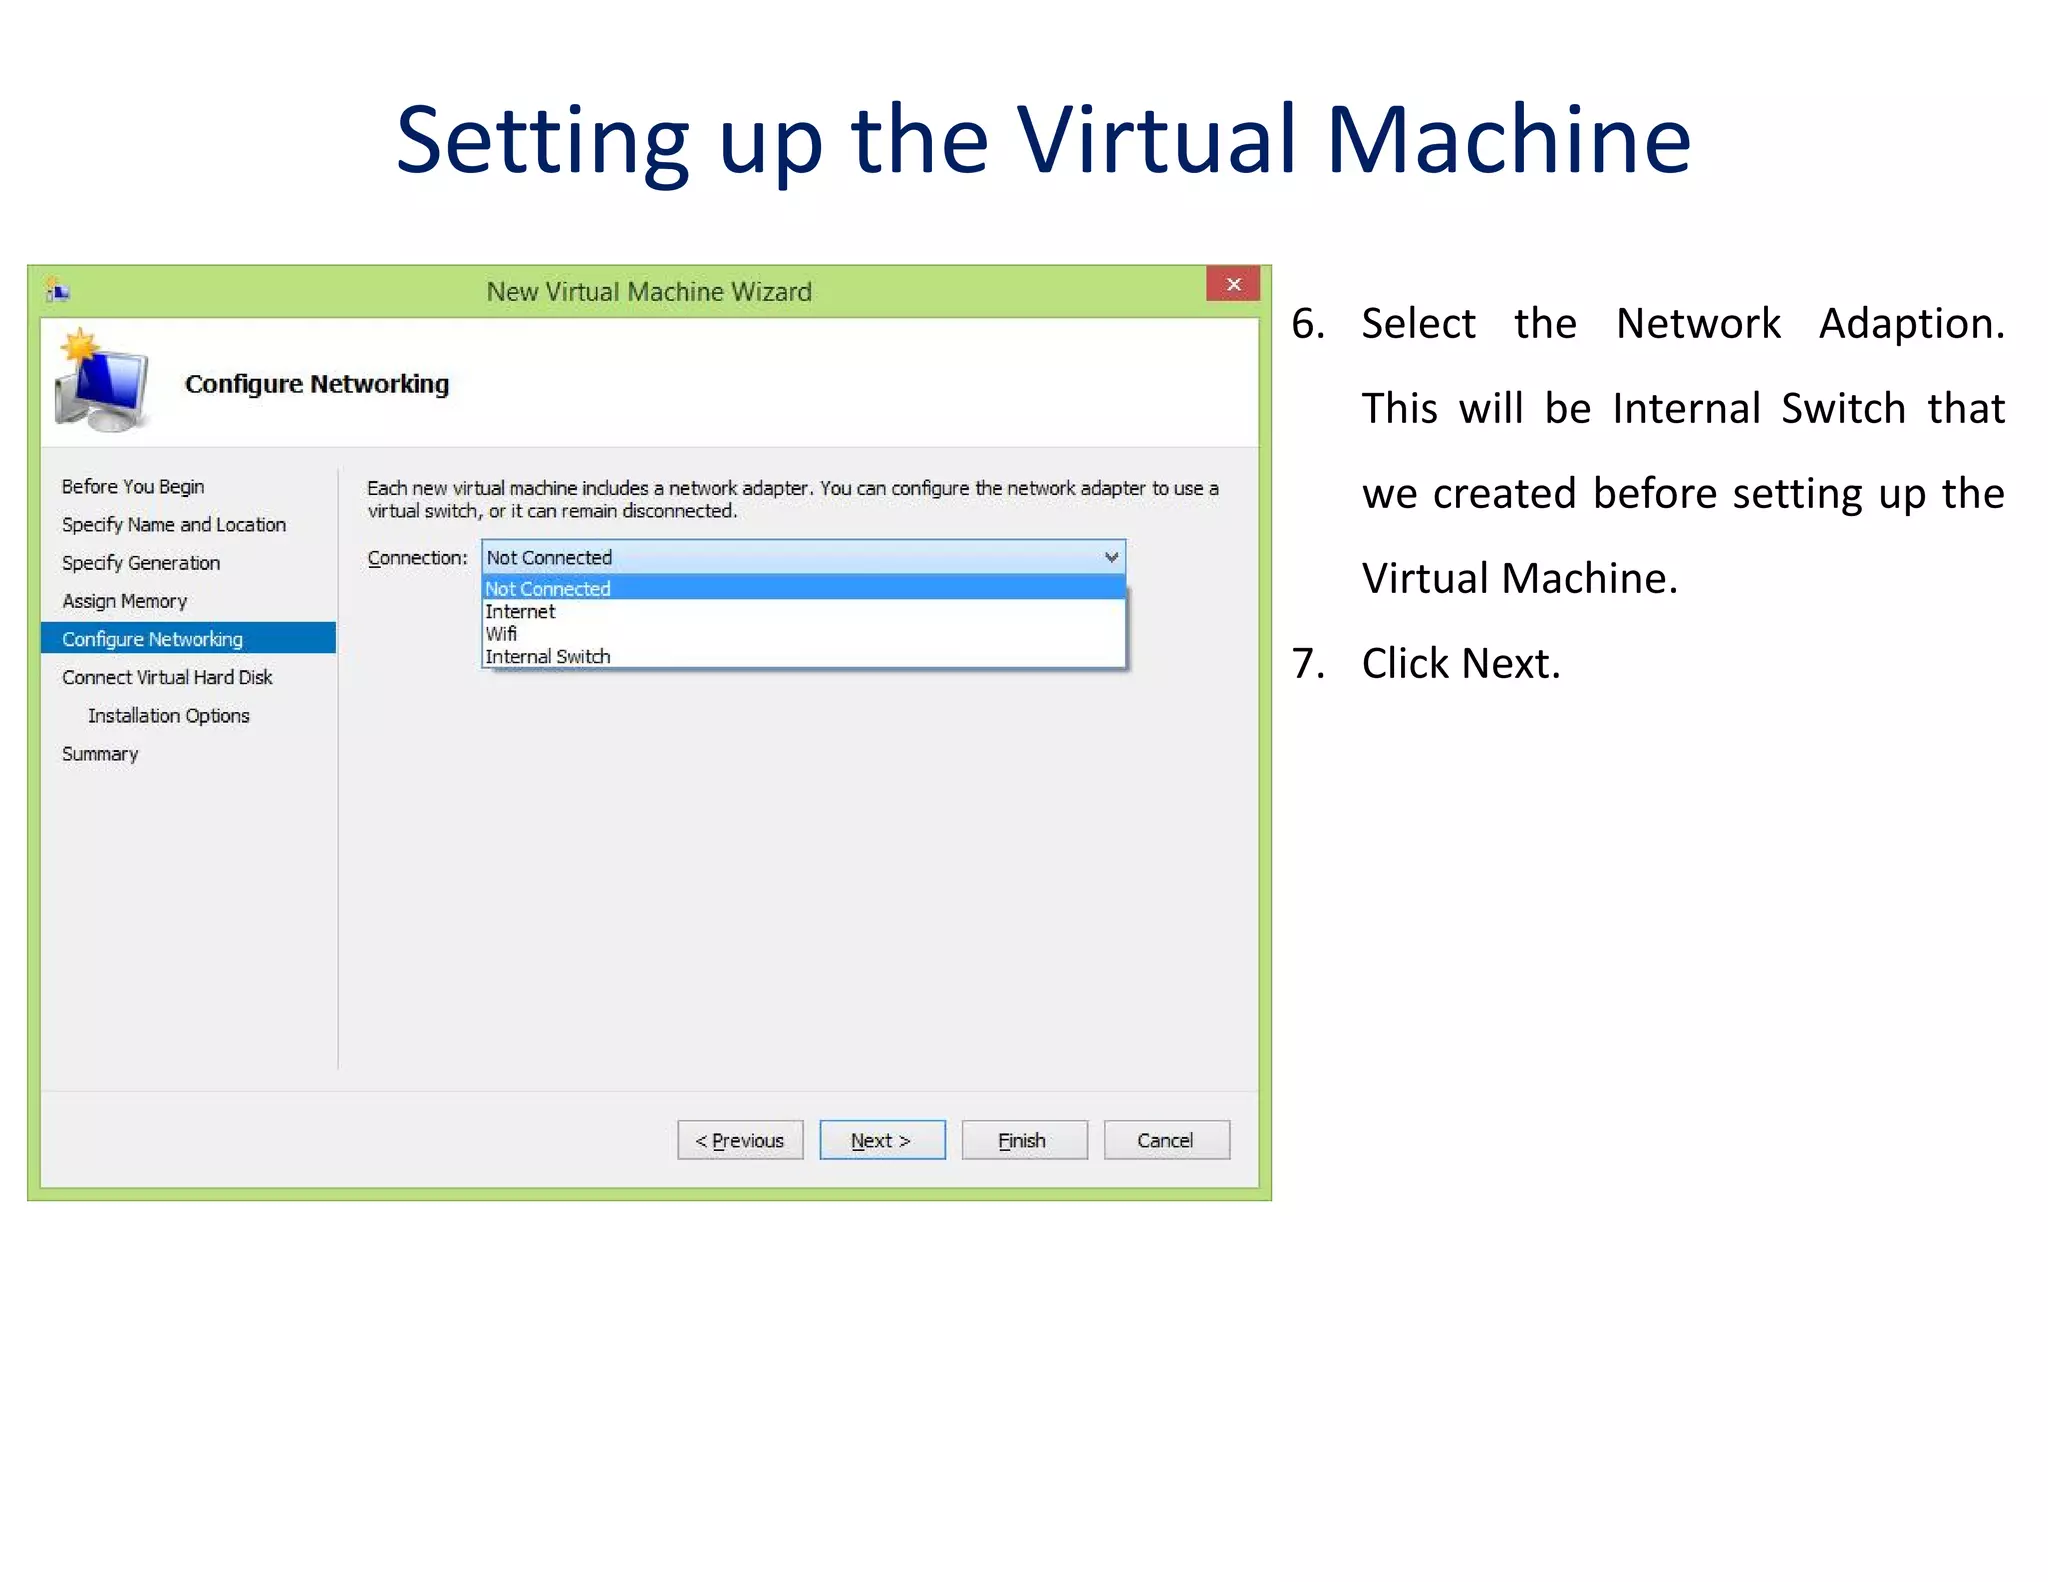The width and height of the screenshot is (2048, 1582).
Task: Click the Configure Networking monitor icon
Action: pos(103,381)
